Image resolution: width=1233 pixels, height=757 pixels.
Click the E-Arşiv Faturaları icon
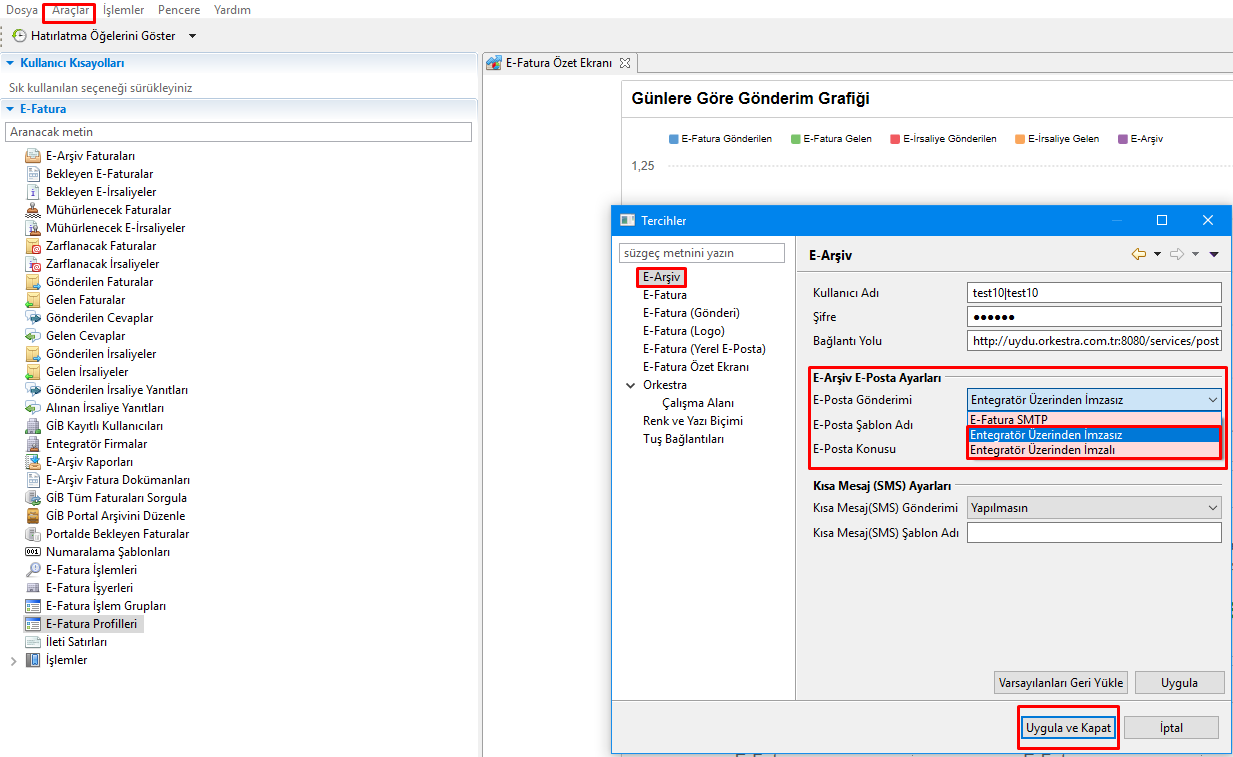point(33,156)
